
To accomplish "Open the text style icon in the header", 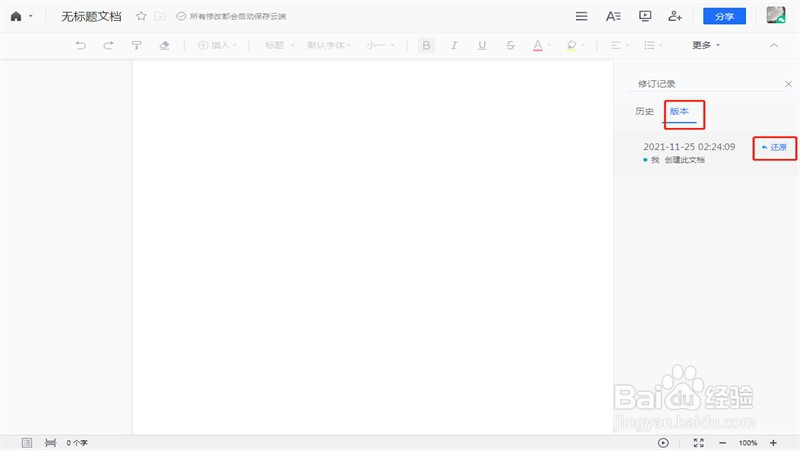I will point(613,16).
